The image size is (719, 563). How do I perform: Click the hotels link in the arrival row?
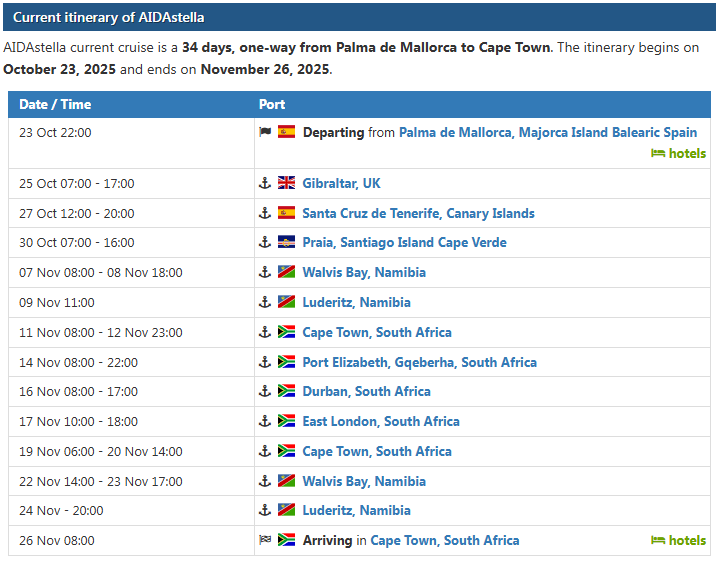click(x=678, y=540)
